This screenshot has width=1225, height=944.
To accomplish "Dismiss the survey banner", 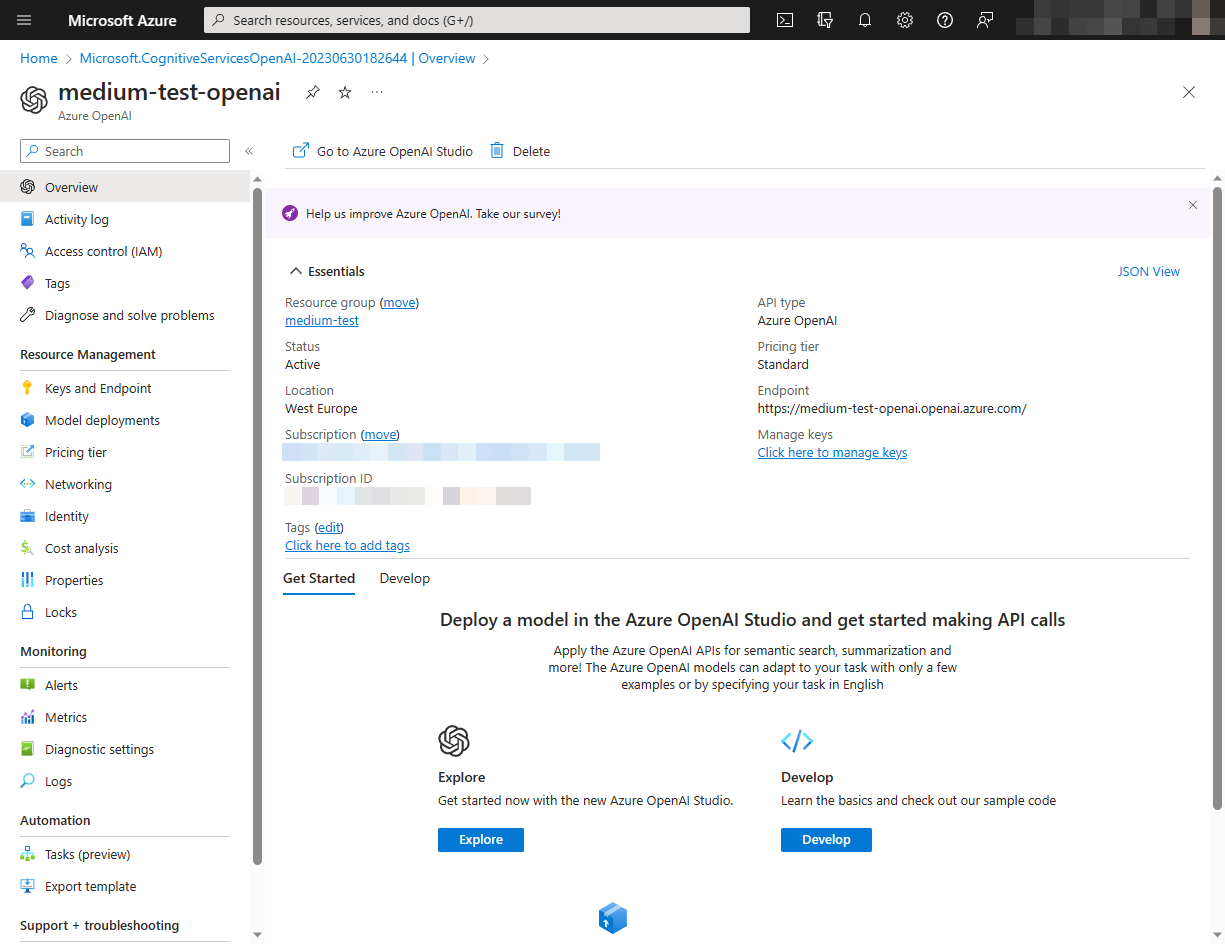I will (x=1192, y=205).
